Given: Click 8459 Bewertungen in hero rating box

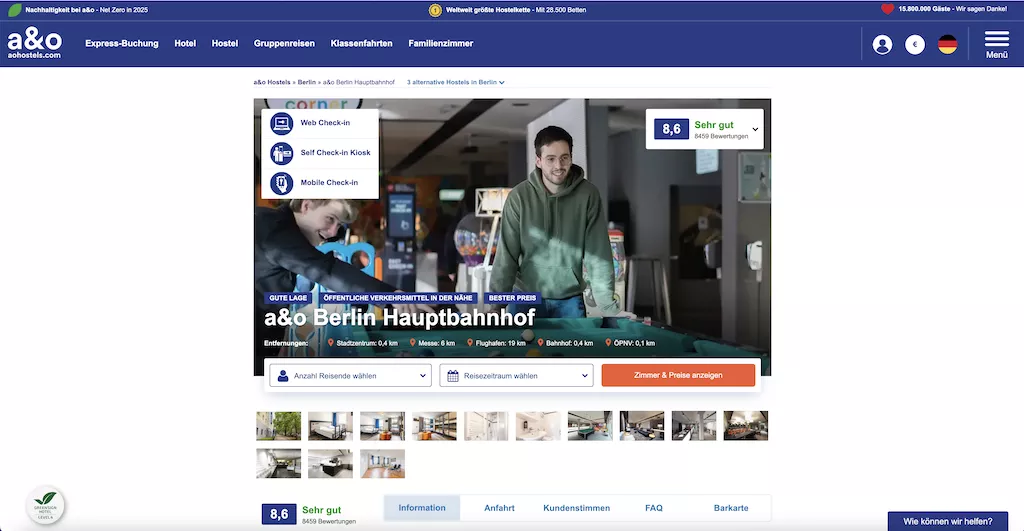Looking at the screenshot, I should [721, 137].
